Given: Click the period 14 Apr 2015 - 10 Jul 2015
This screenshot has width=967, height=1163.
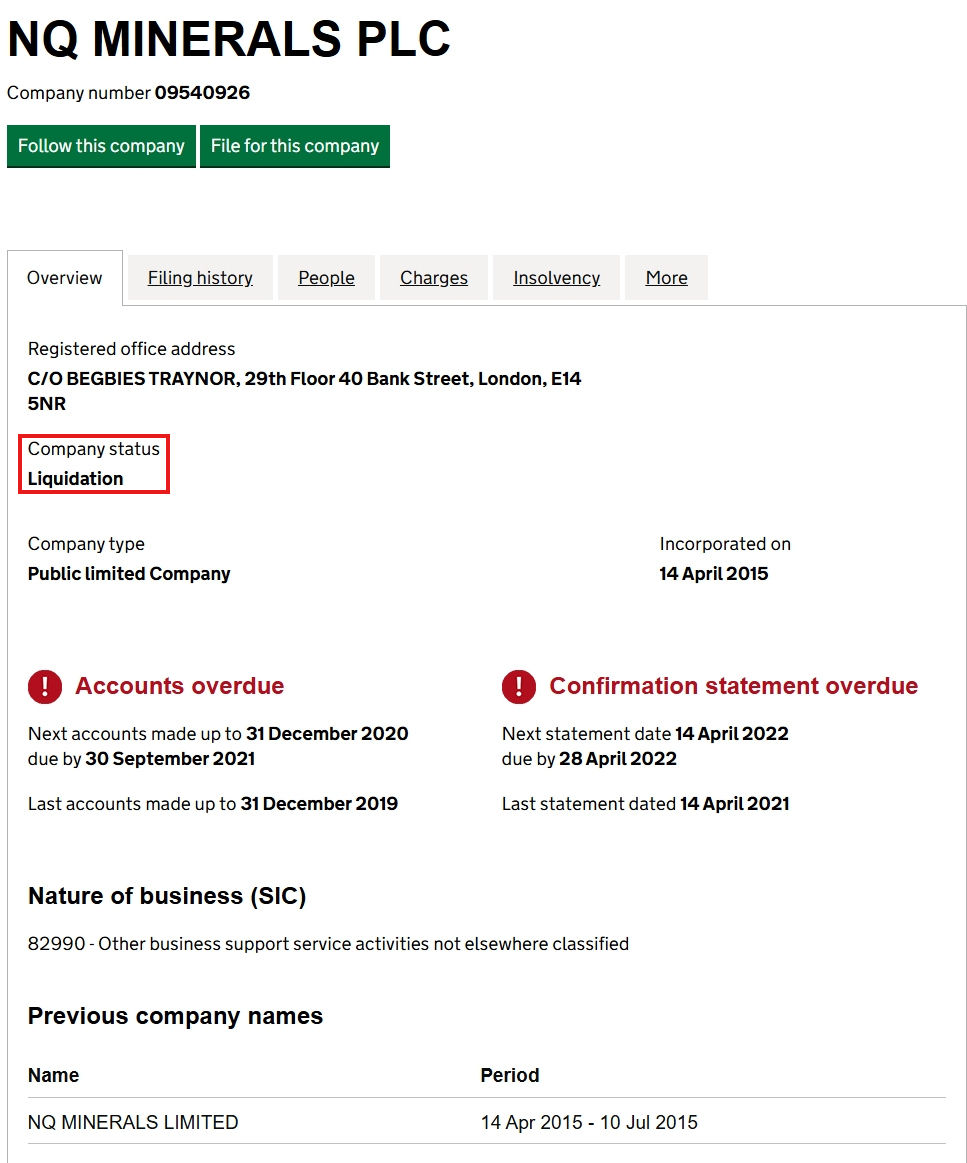Looking at the screenshot, I should click(x=589, y=1122).
